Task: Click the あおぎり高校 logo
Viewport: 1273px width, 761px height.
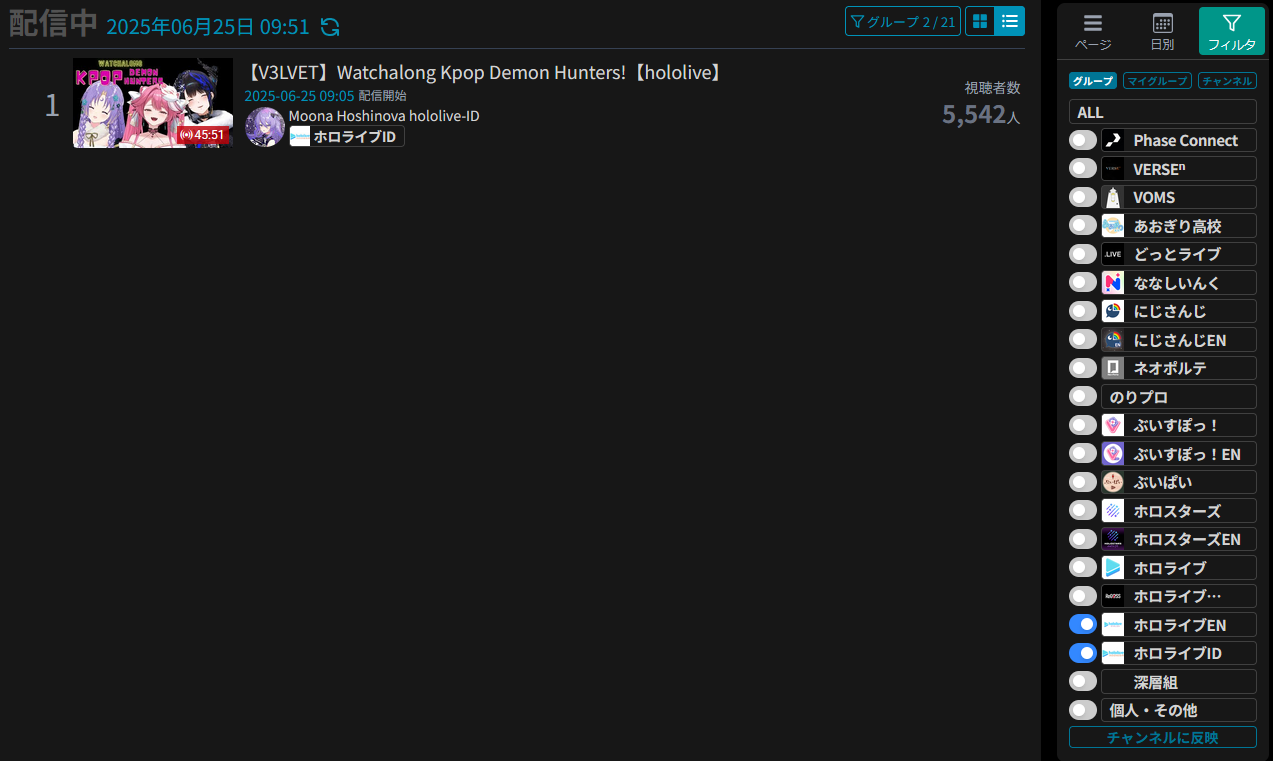Action: [1113, 226]
